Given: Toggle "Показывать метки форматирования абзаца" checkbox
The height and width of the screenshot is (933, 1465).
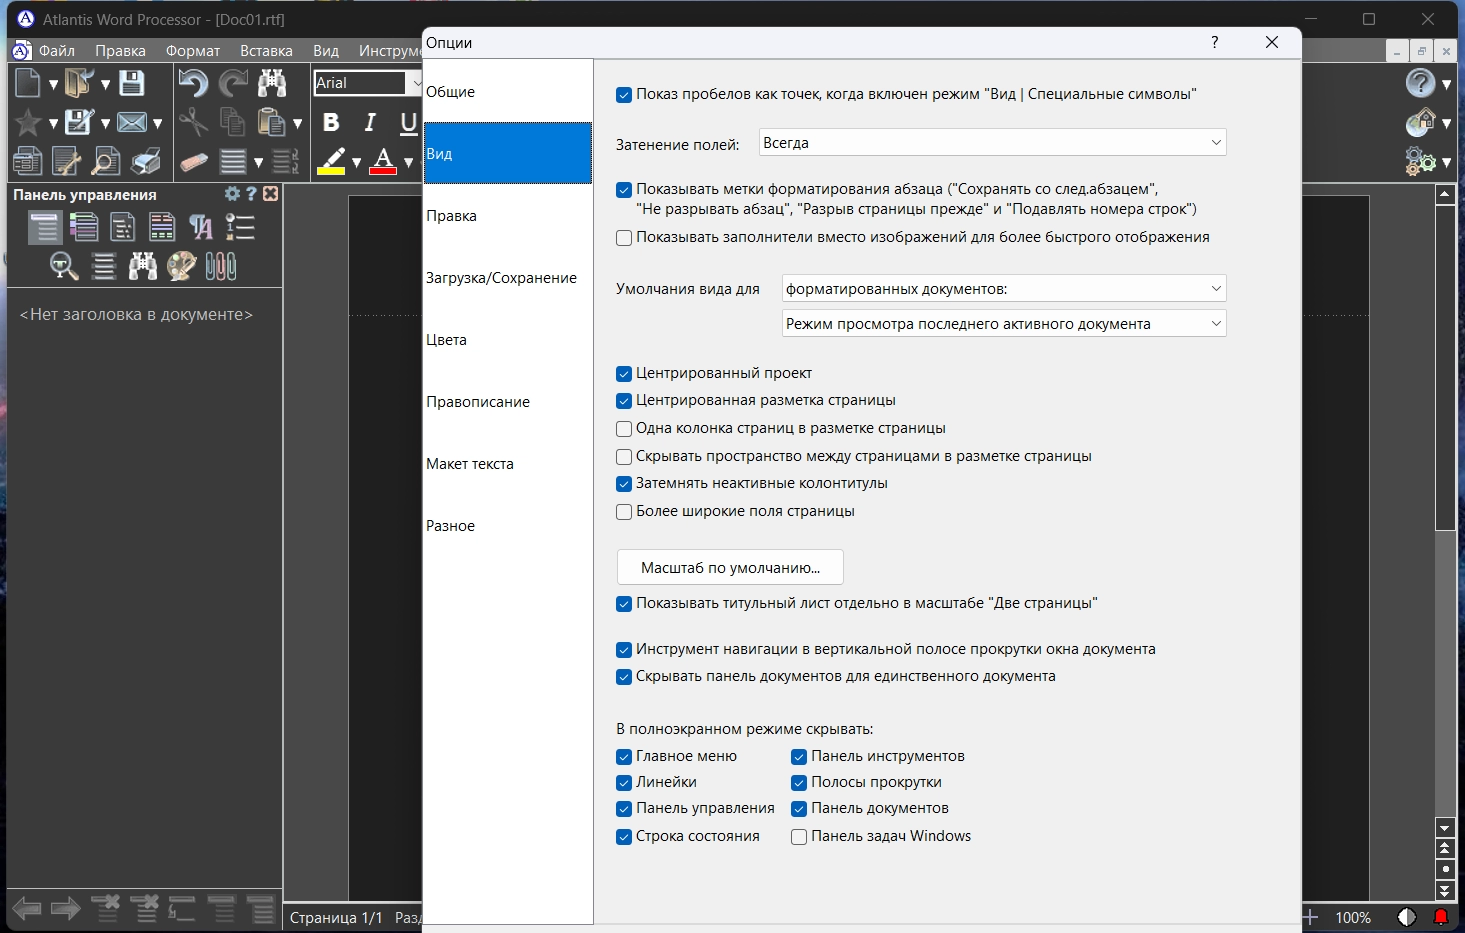Looking at the screenshot, I should pyautogui.click(x=624, y=190).
